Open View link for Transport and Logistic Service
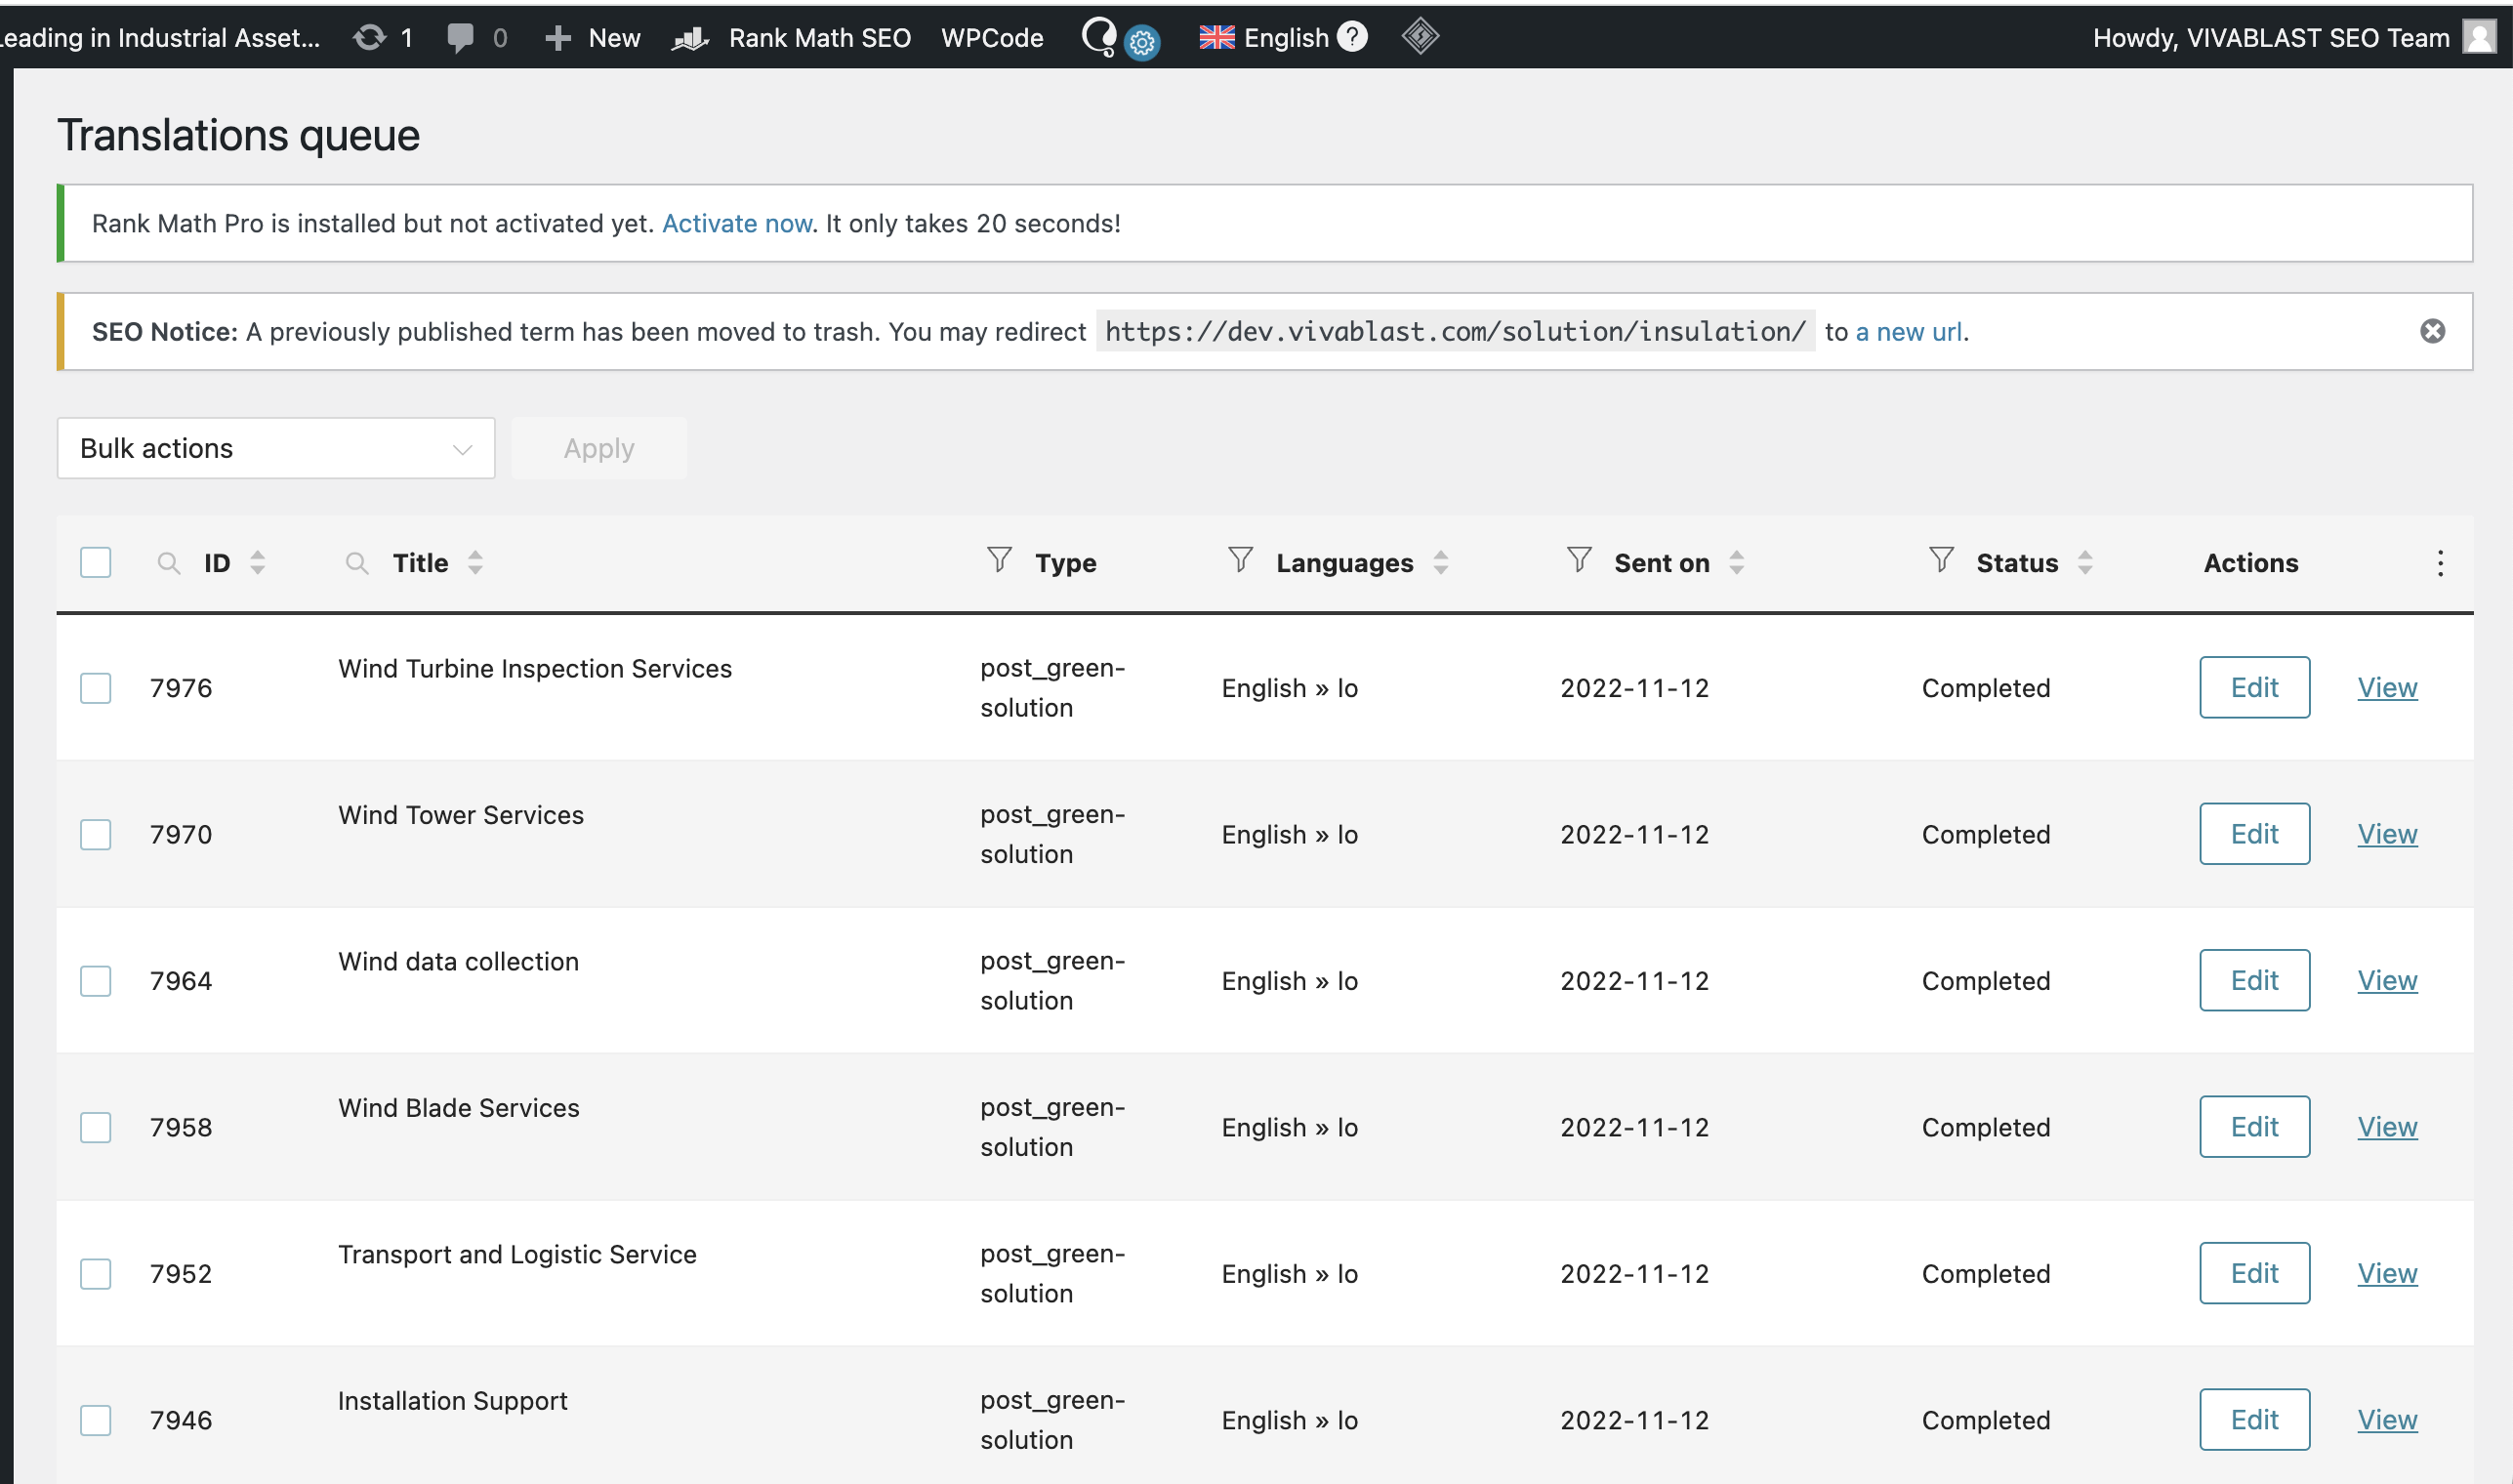This screenshot has width=2513, height=1484. [2387, 1273]
